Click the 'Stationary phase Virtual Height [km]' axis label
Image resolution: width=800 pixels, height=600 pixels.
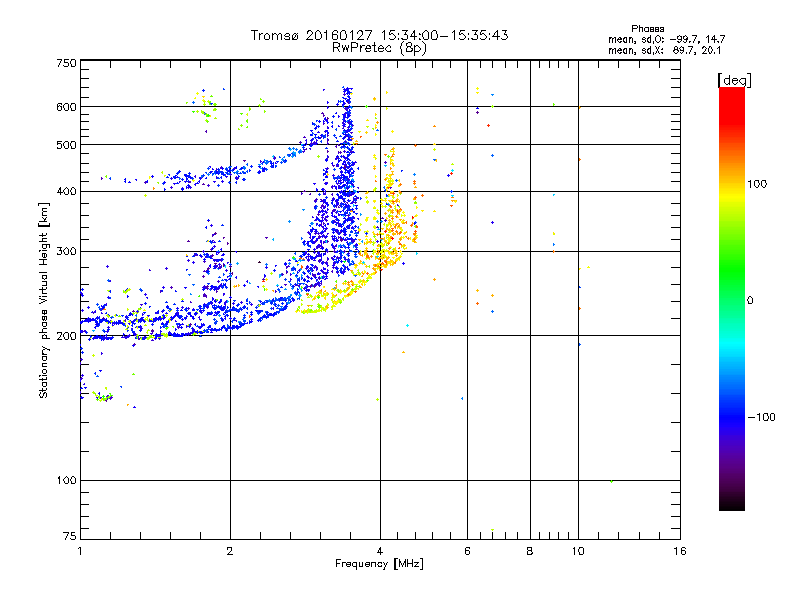pyautogui.click(x=44, y=301)
